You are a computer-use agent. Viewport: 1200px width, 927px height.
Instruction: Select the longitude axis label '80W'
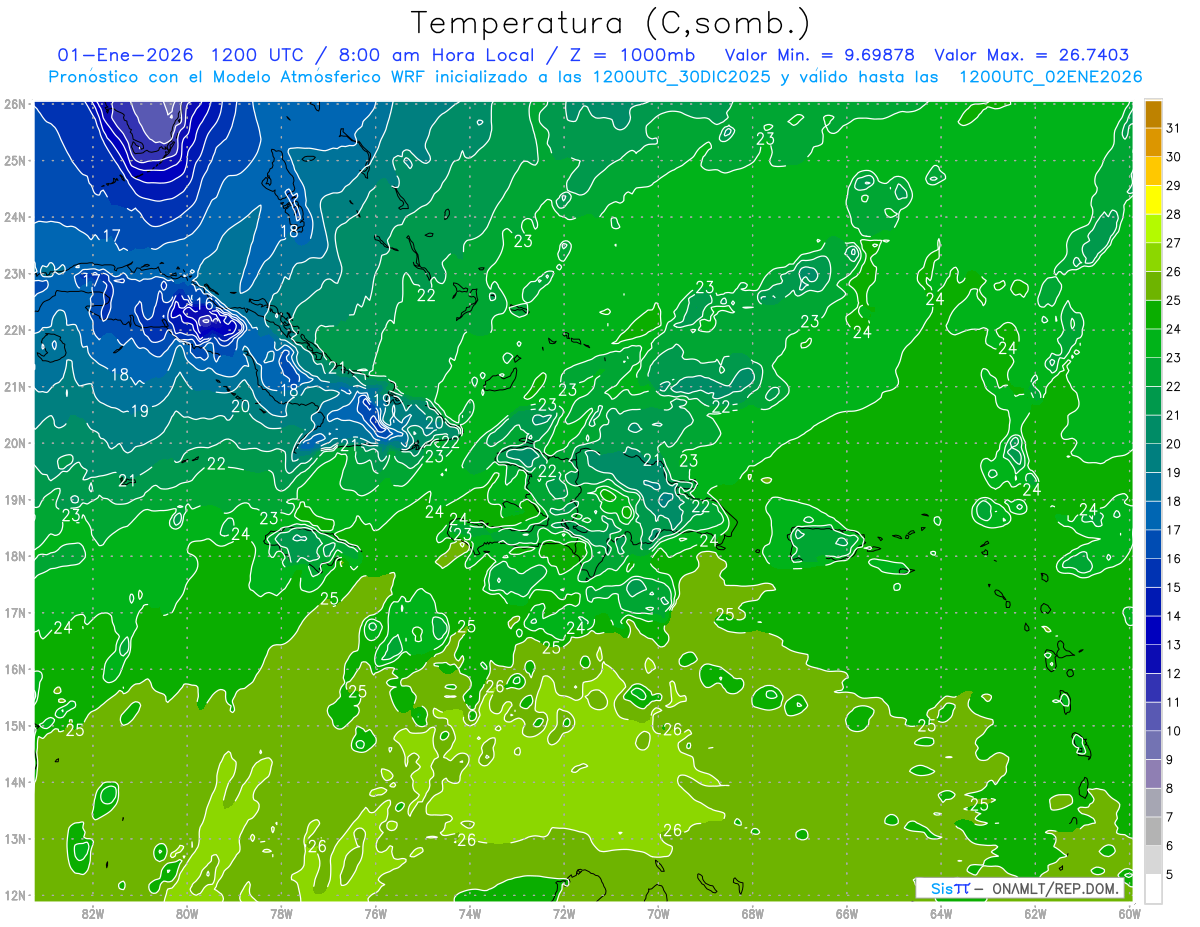pyautogui.click(x=187, y=913)
